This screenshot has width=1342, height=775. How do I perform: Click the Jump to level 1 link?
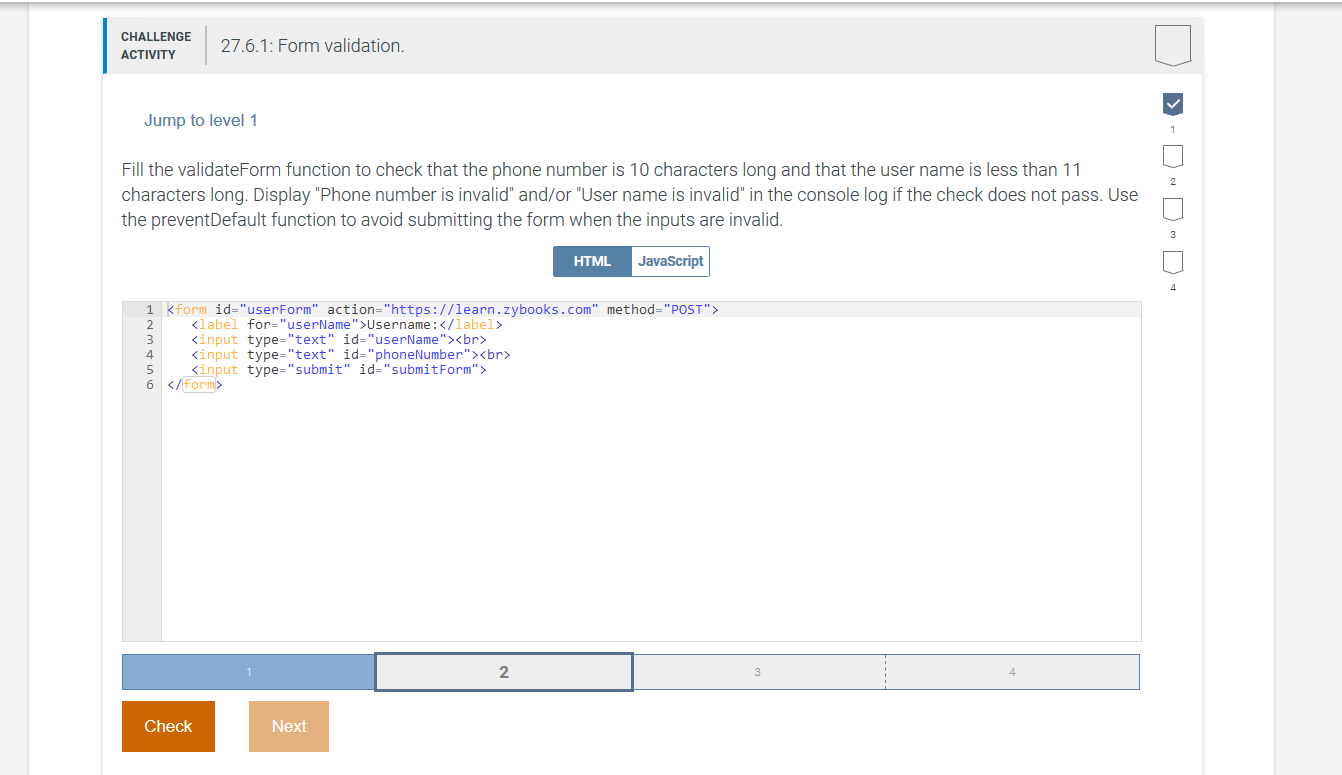201,120
